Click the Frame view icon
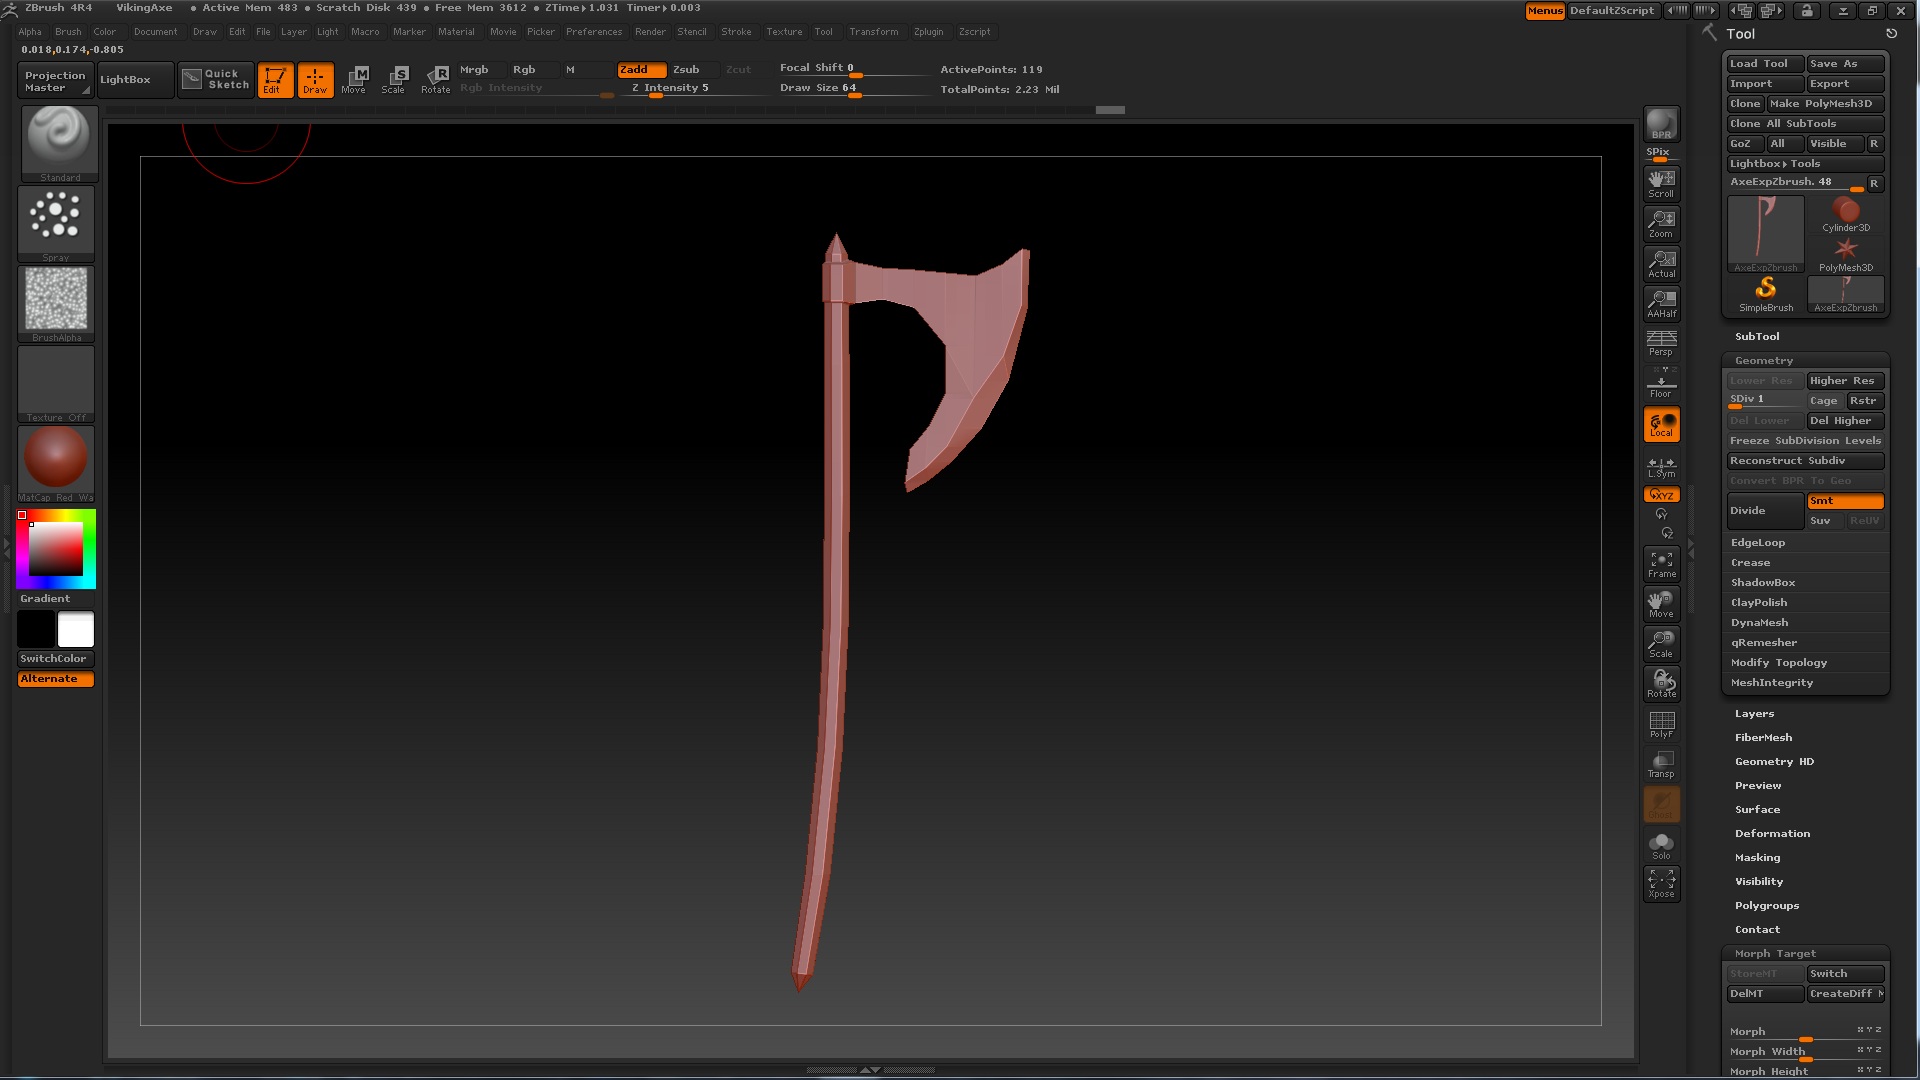The height and width of the screenshot is (1080, 1920). click(x=1661, y=564)
